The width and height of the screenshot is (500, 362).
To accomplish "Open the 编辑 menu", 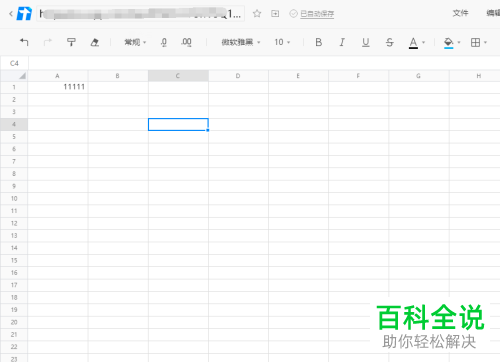I will [493, 13].
